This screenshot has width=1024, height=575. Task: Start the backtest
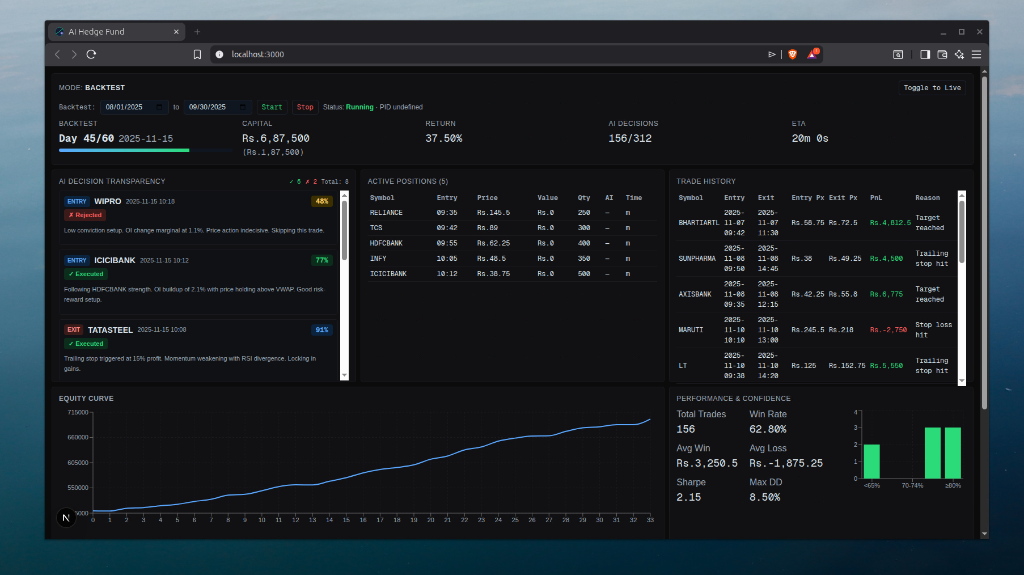pyautogui.click(x=272, y=107)
